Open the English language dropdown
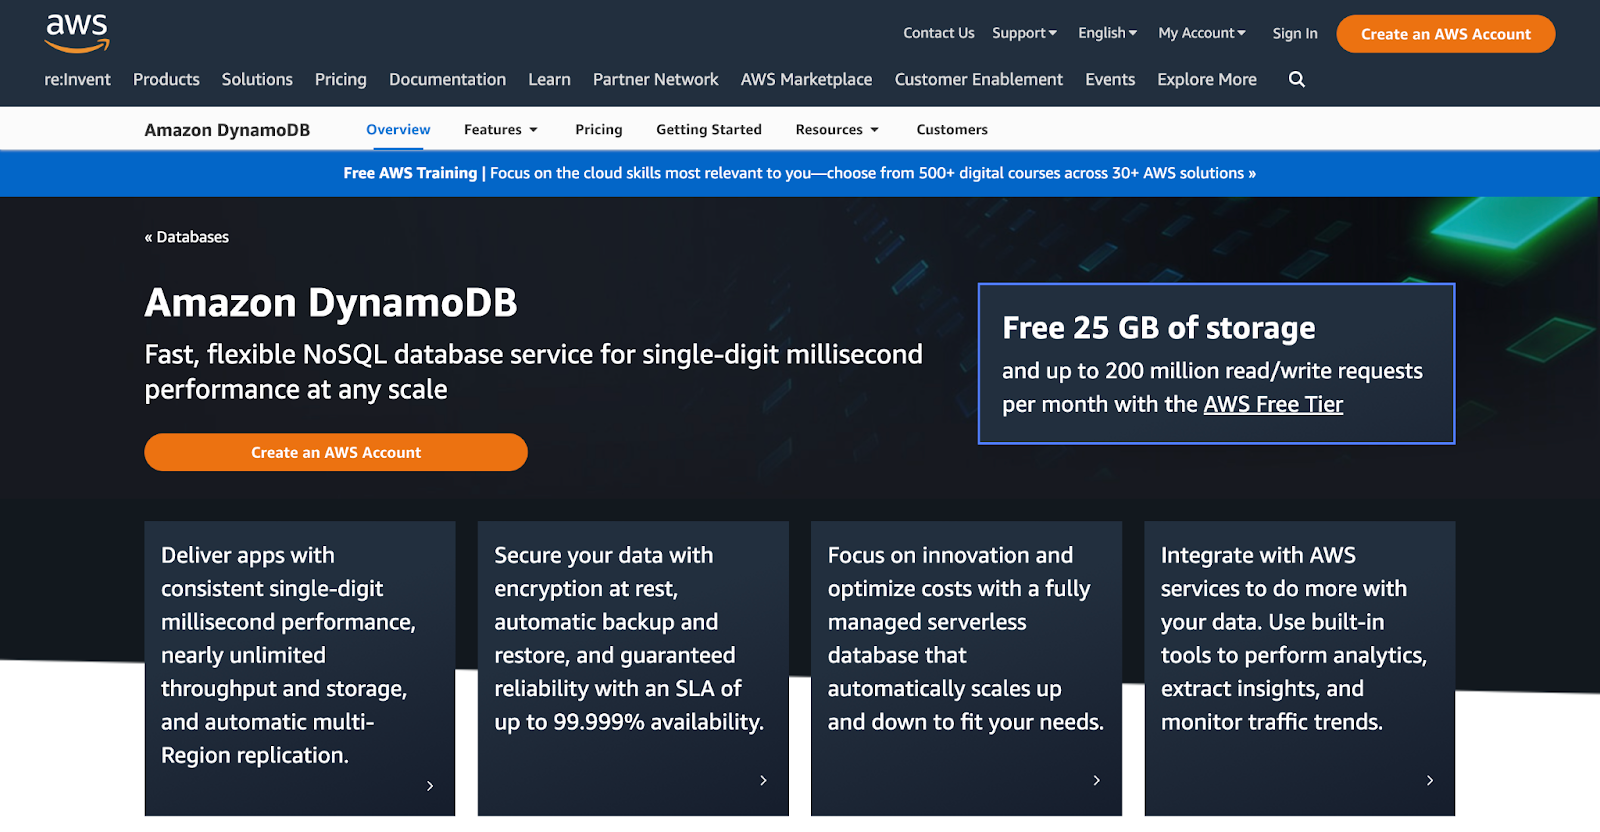Viewport: 1600px width, 832px height. (1107, 33)
